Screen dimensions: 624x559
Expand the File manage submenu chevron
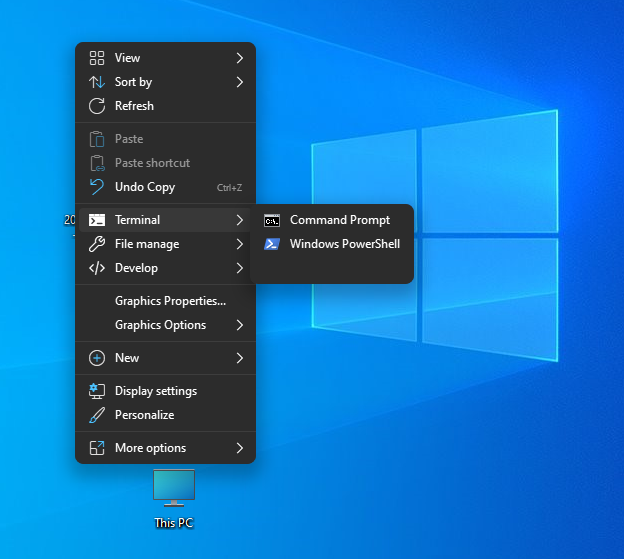(x=240, y=244)
